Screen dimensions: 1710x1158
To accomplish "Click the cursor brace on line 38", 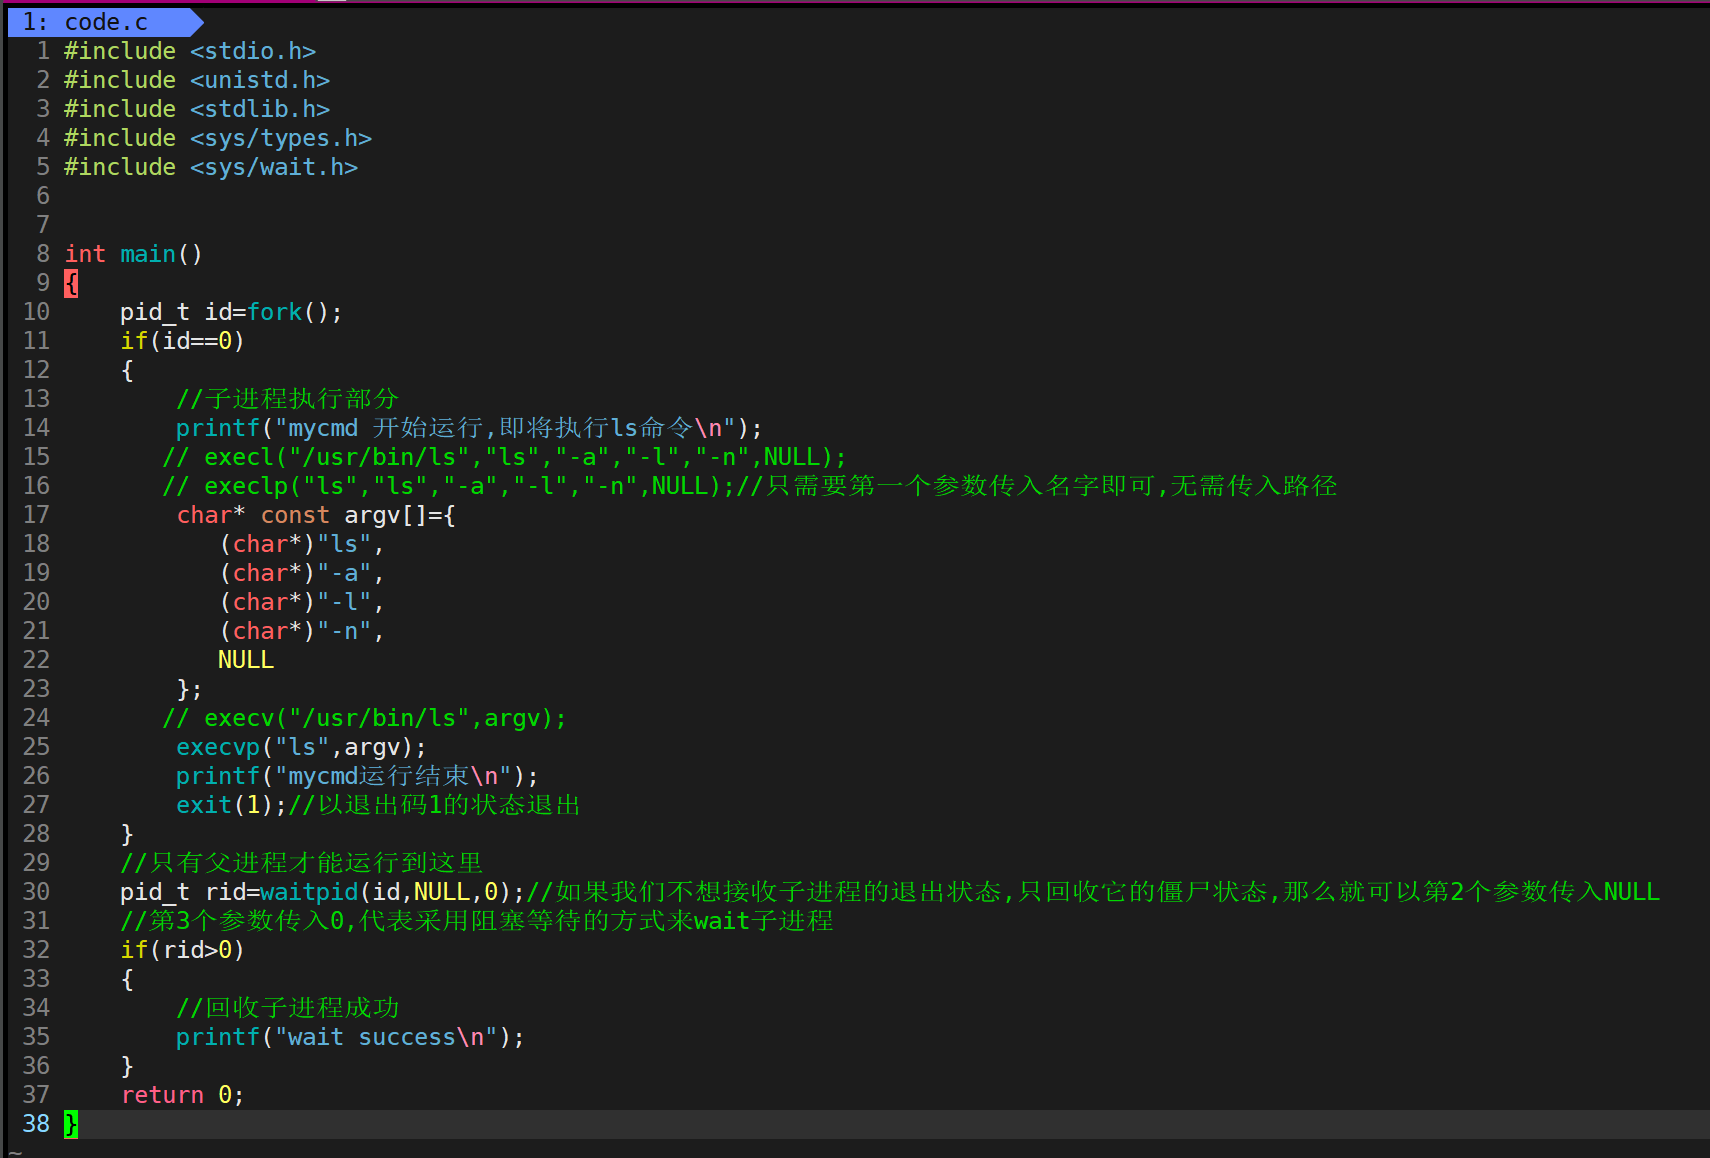I will click(x=71, y=1124).
